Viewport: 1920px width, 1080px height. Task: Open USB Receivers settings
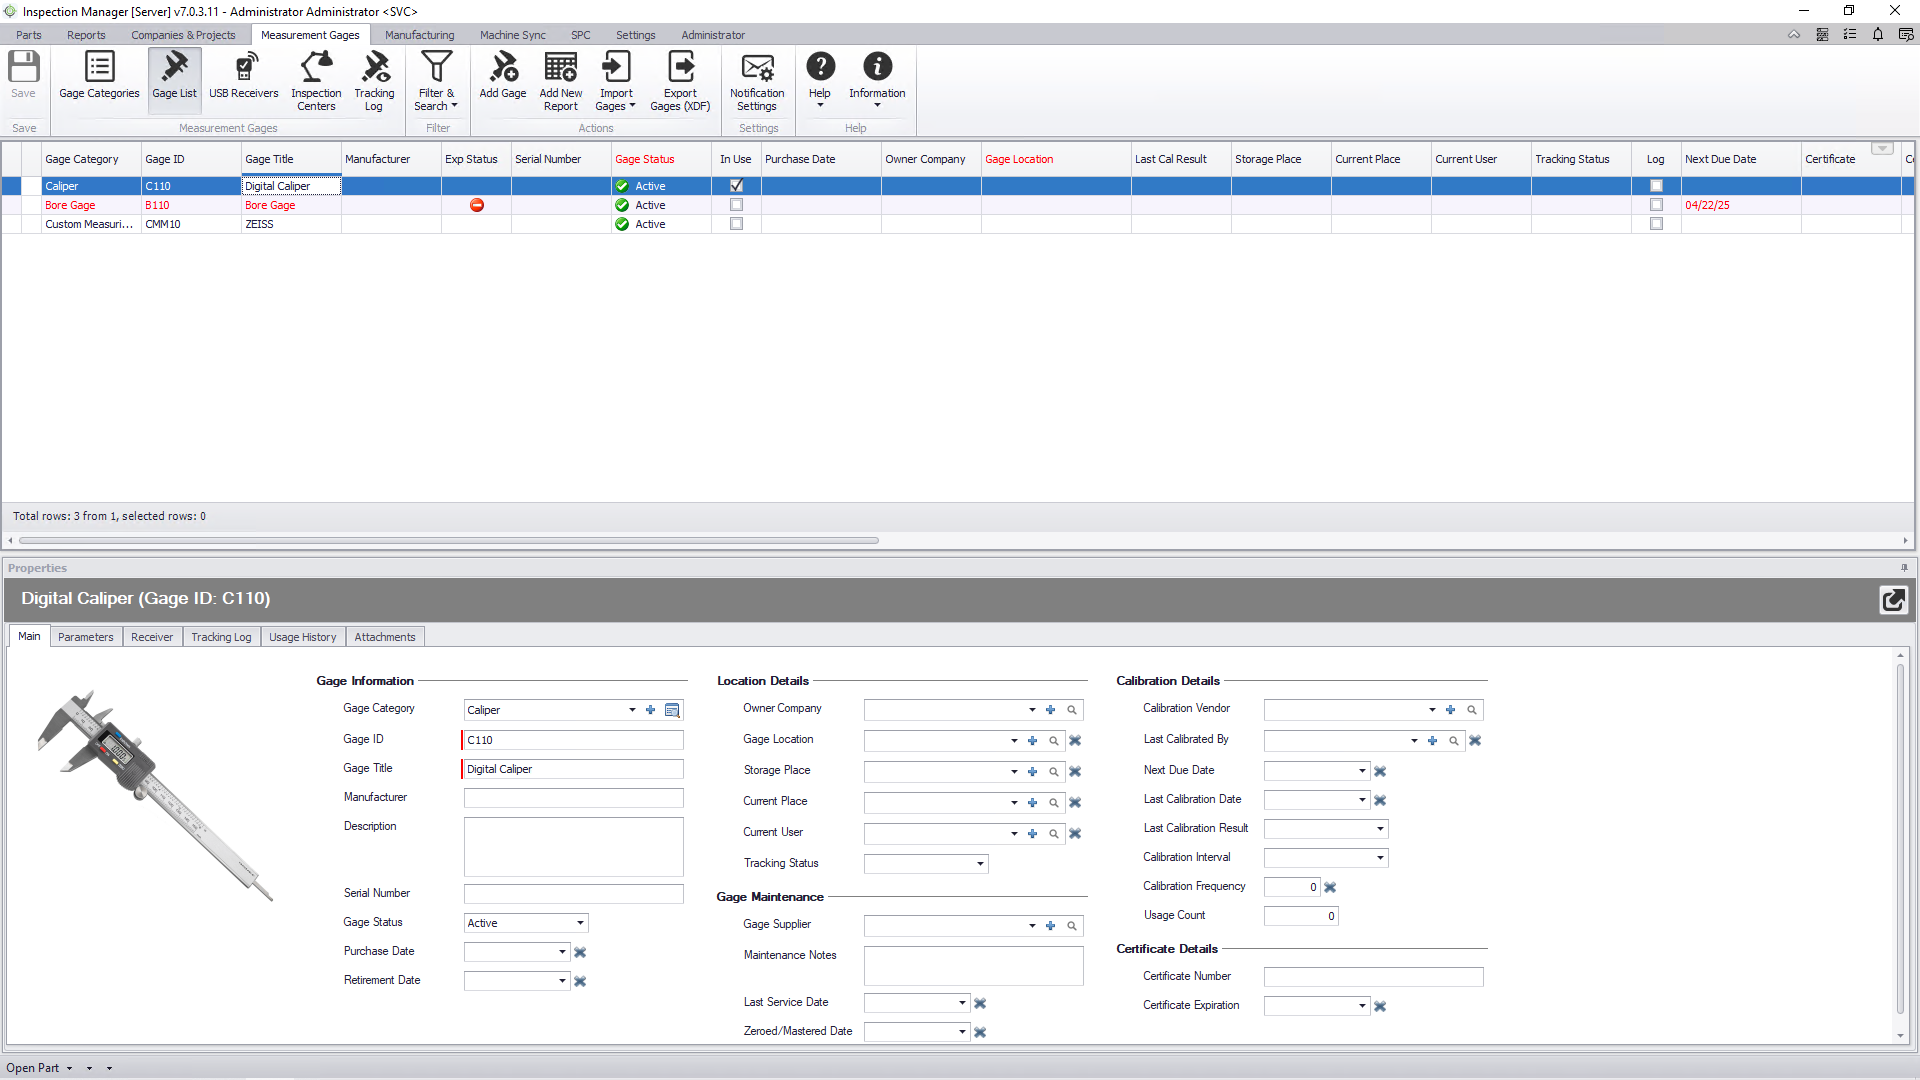[x=244, y=77]
